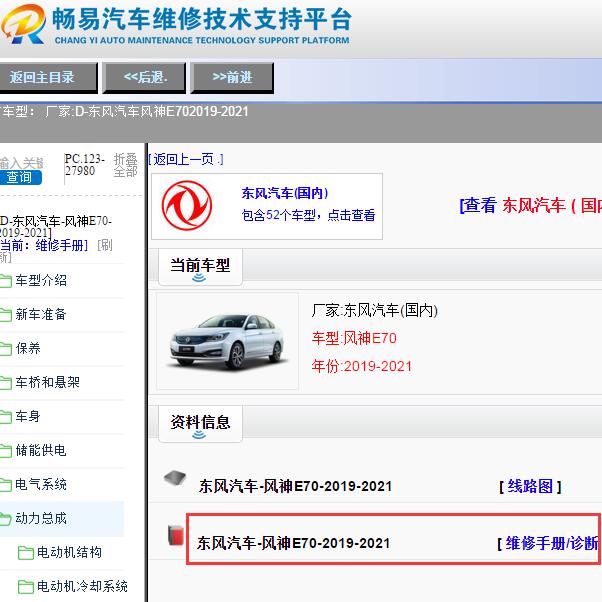Click PC.123-27980 text
This screenshot has width=602, height=602.
pyautogui.click(x=85, y=165)
